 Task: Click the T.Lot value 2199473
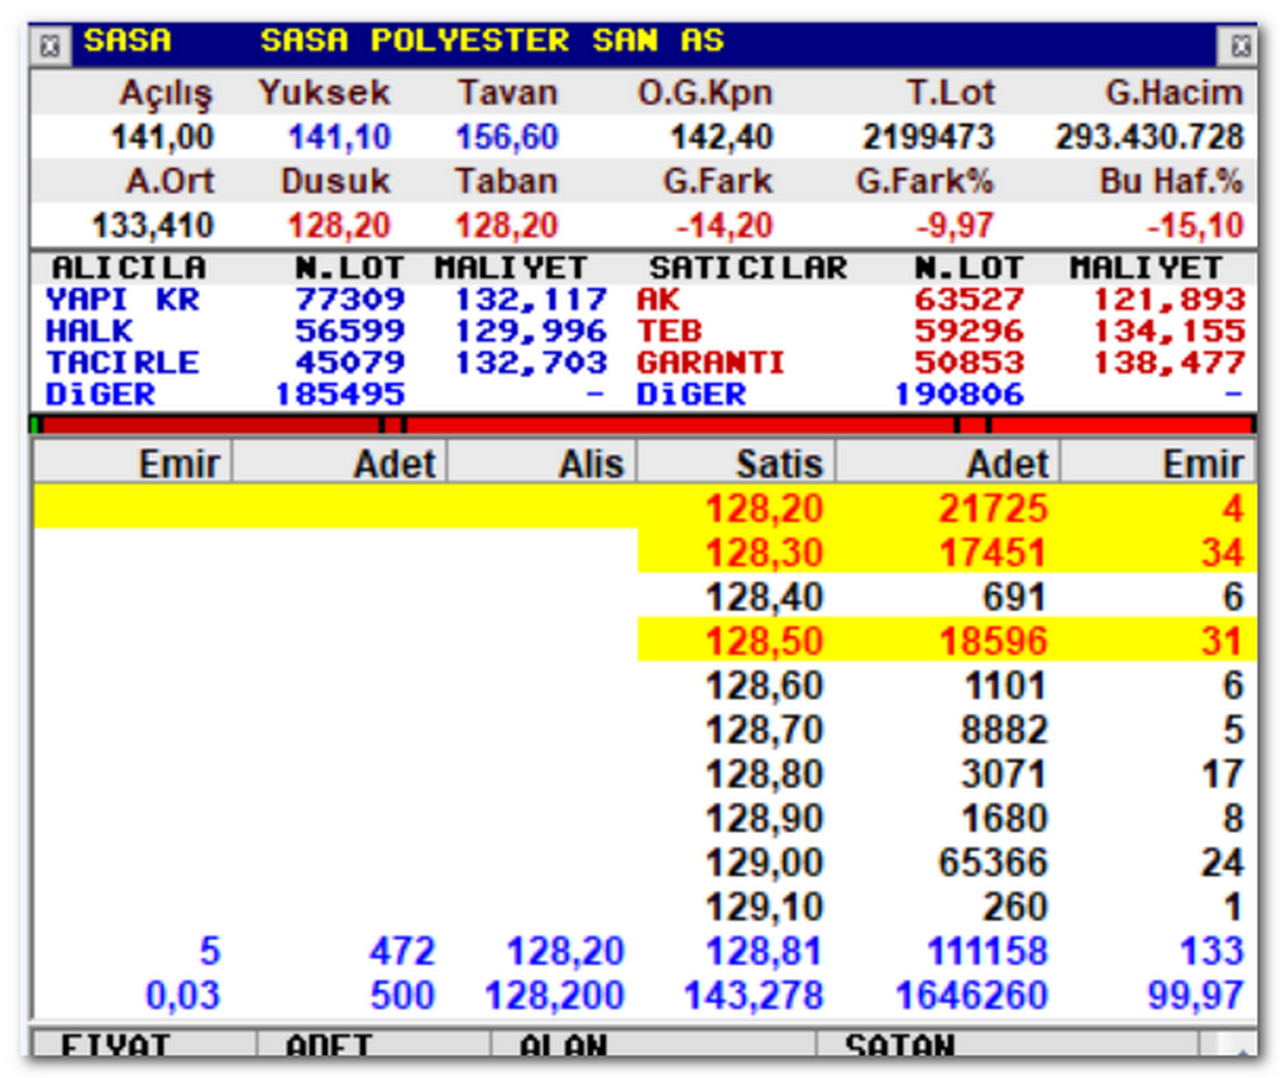click(929, 137)
